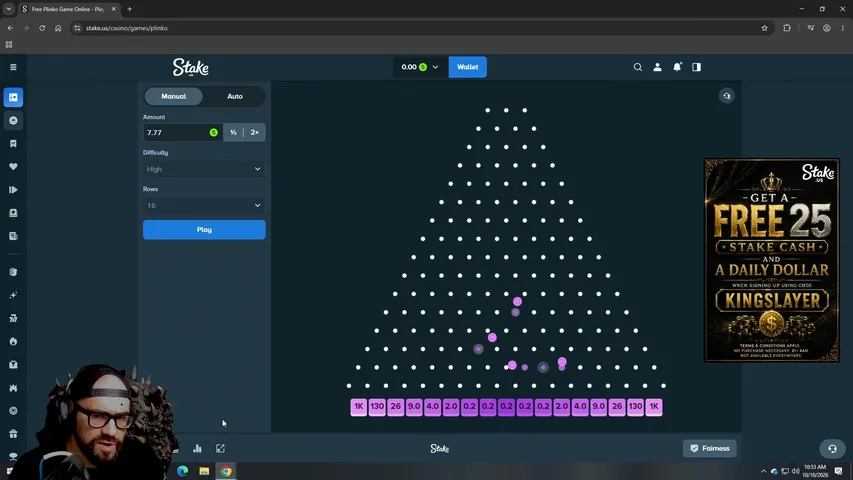The width and height of the screenshot is (853, 480).
Task: Click the volume icon in system tray
Action: (795, 471)
